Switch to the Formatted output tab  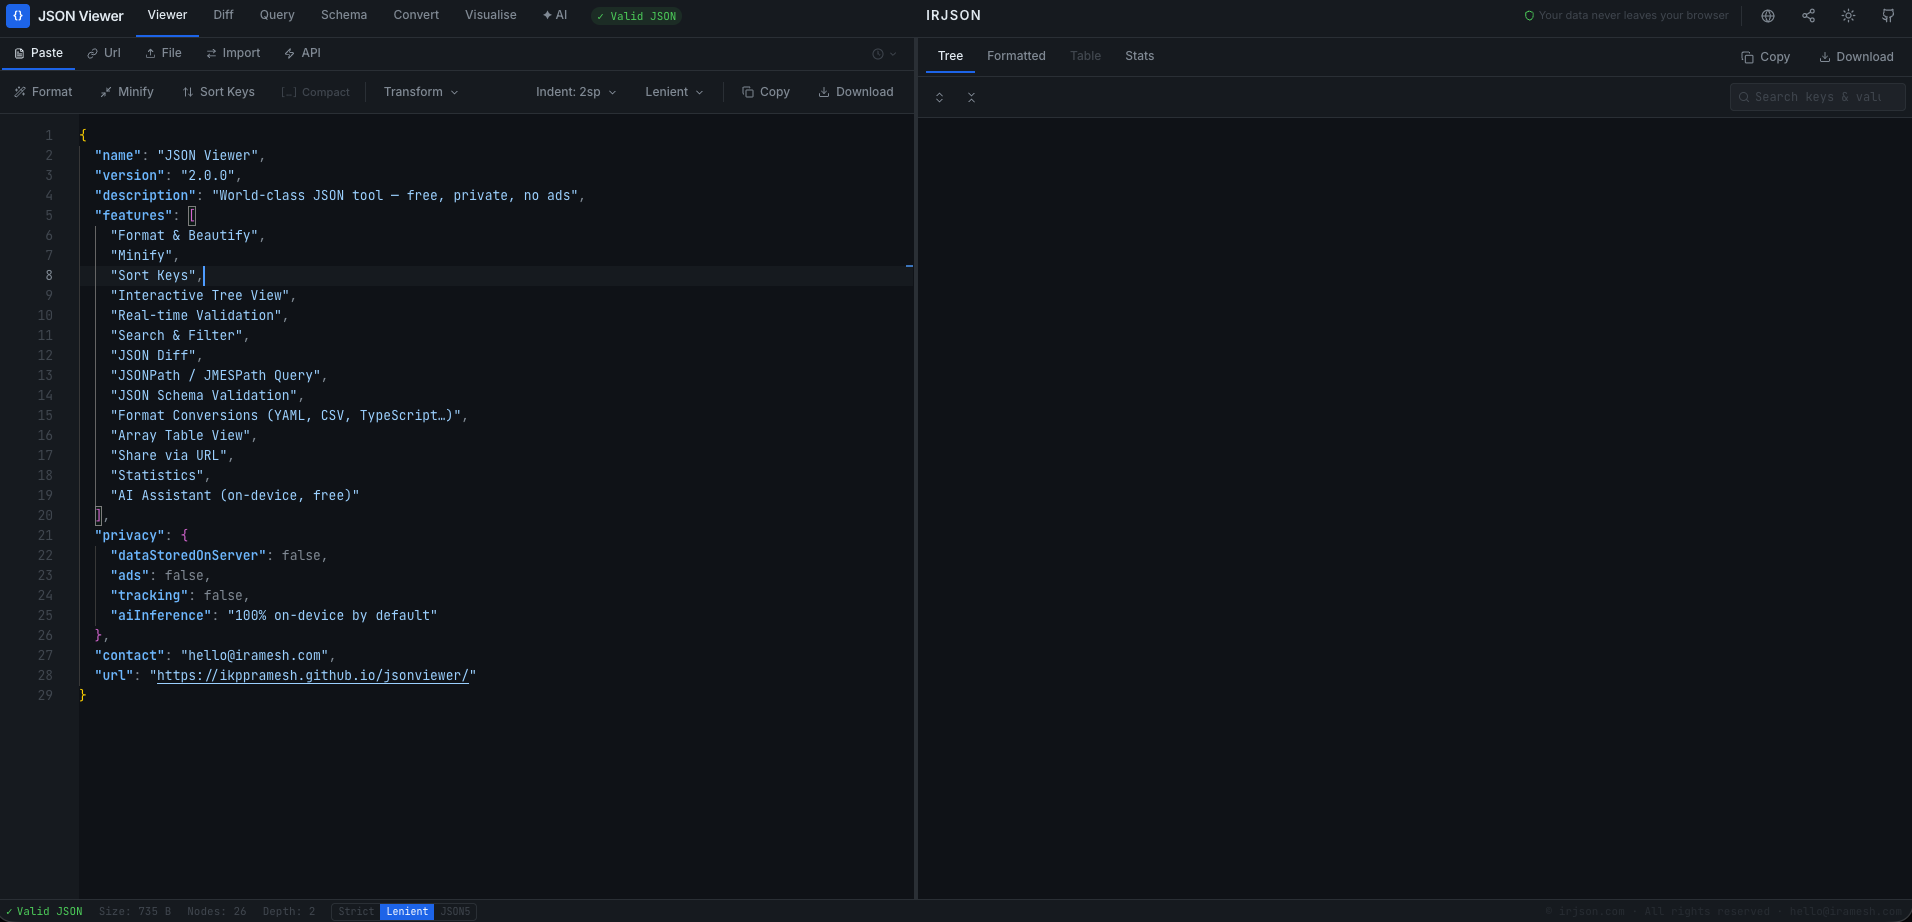point(1016,56)
